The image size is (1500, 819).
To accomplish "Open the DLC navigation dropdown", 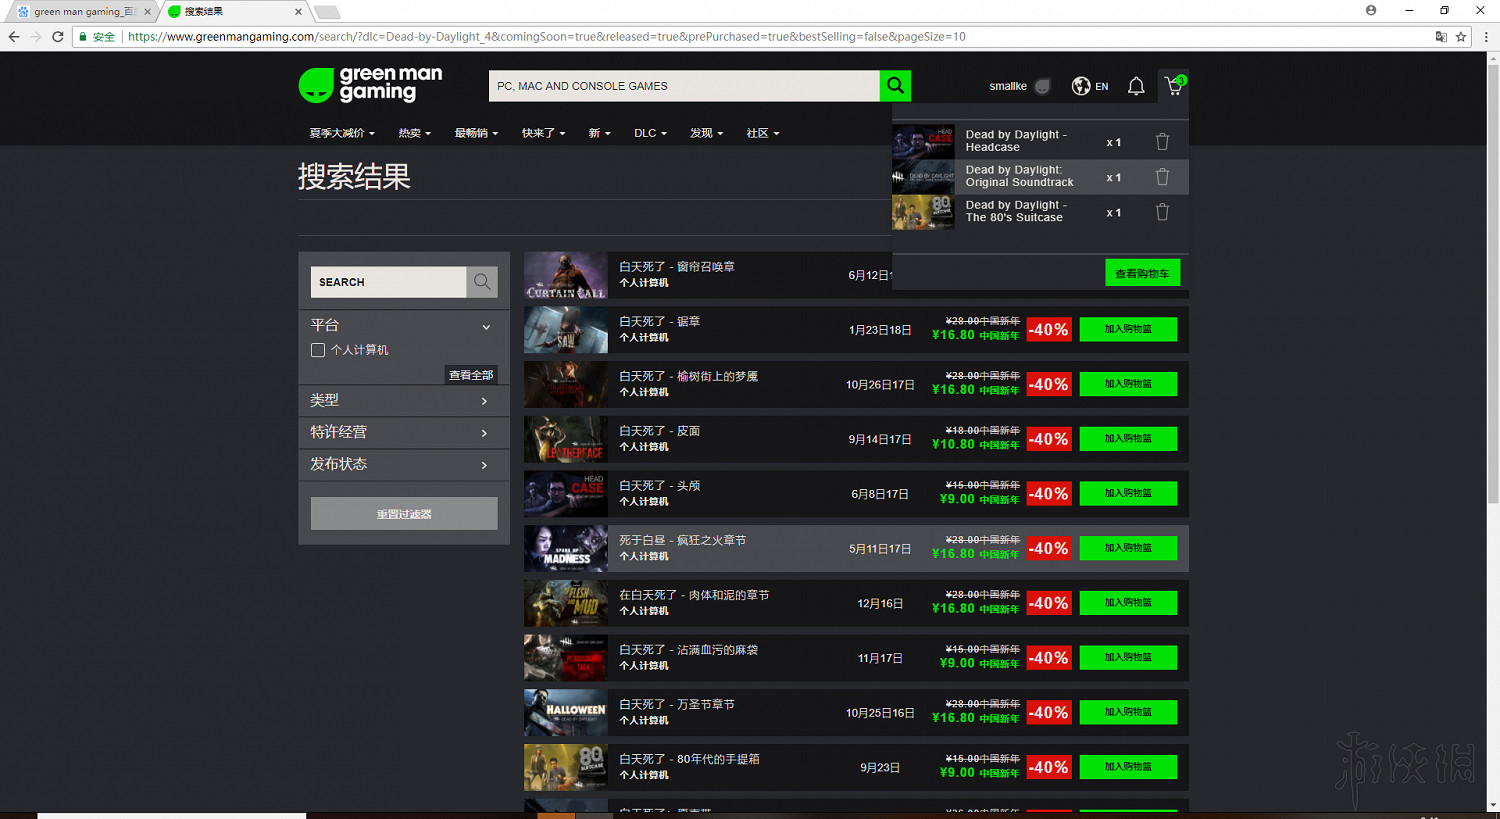I will (650, 133).
